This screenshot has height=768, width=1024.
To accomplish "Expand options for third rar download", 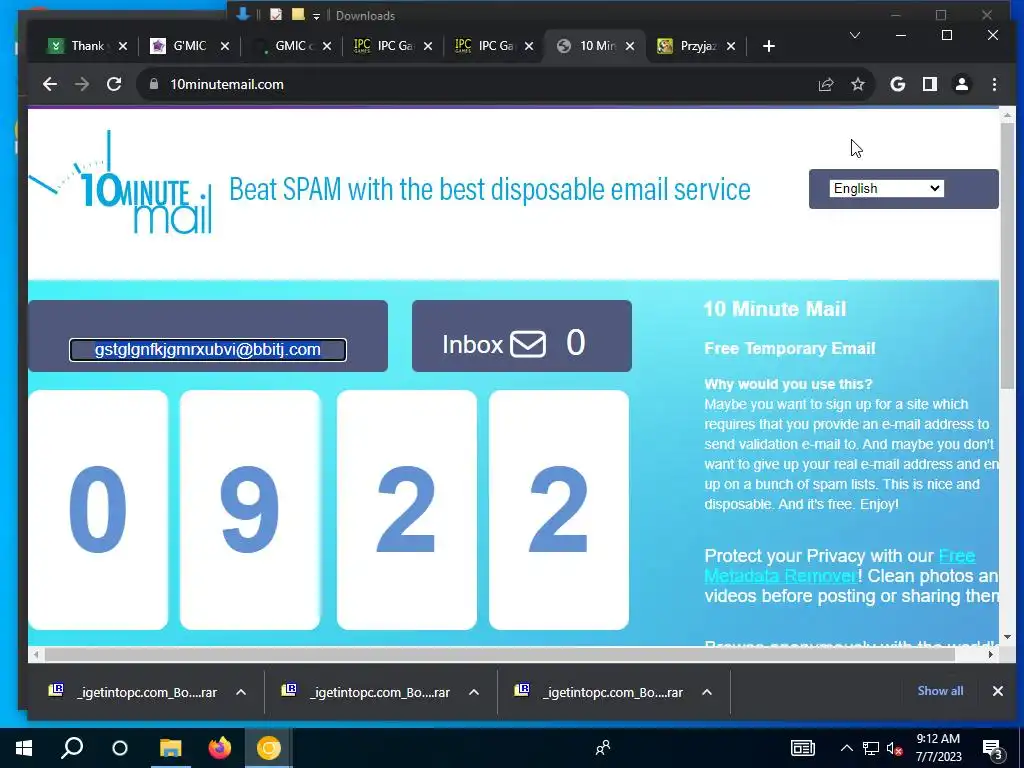I will pyautogui.click(x=707, y=692).
